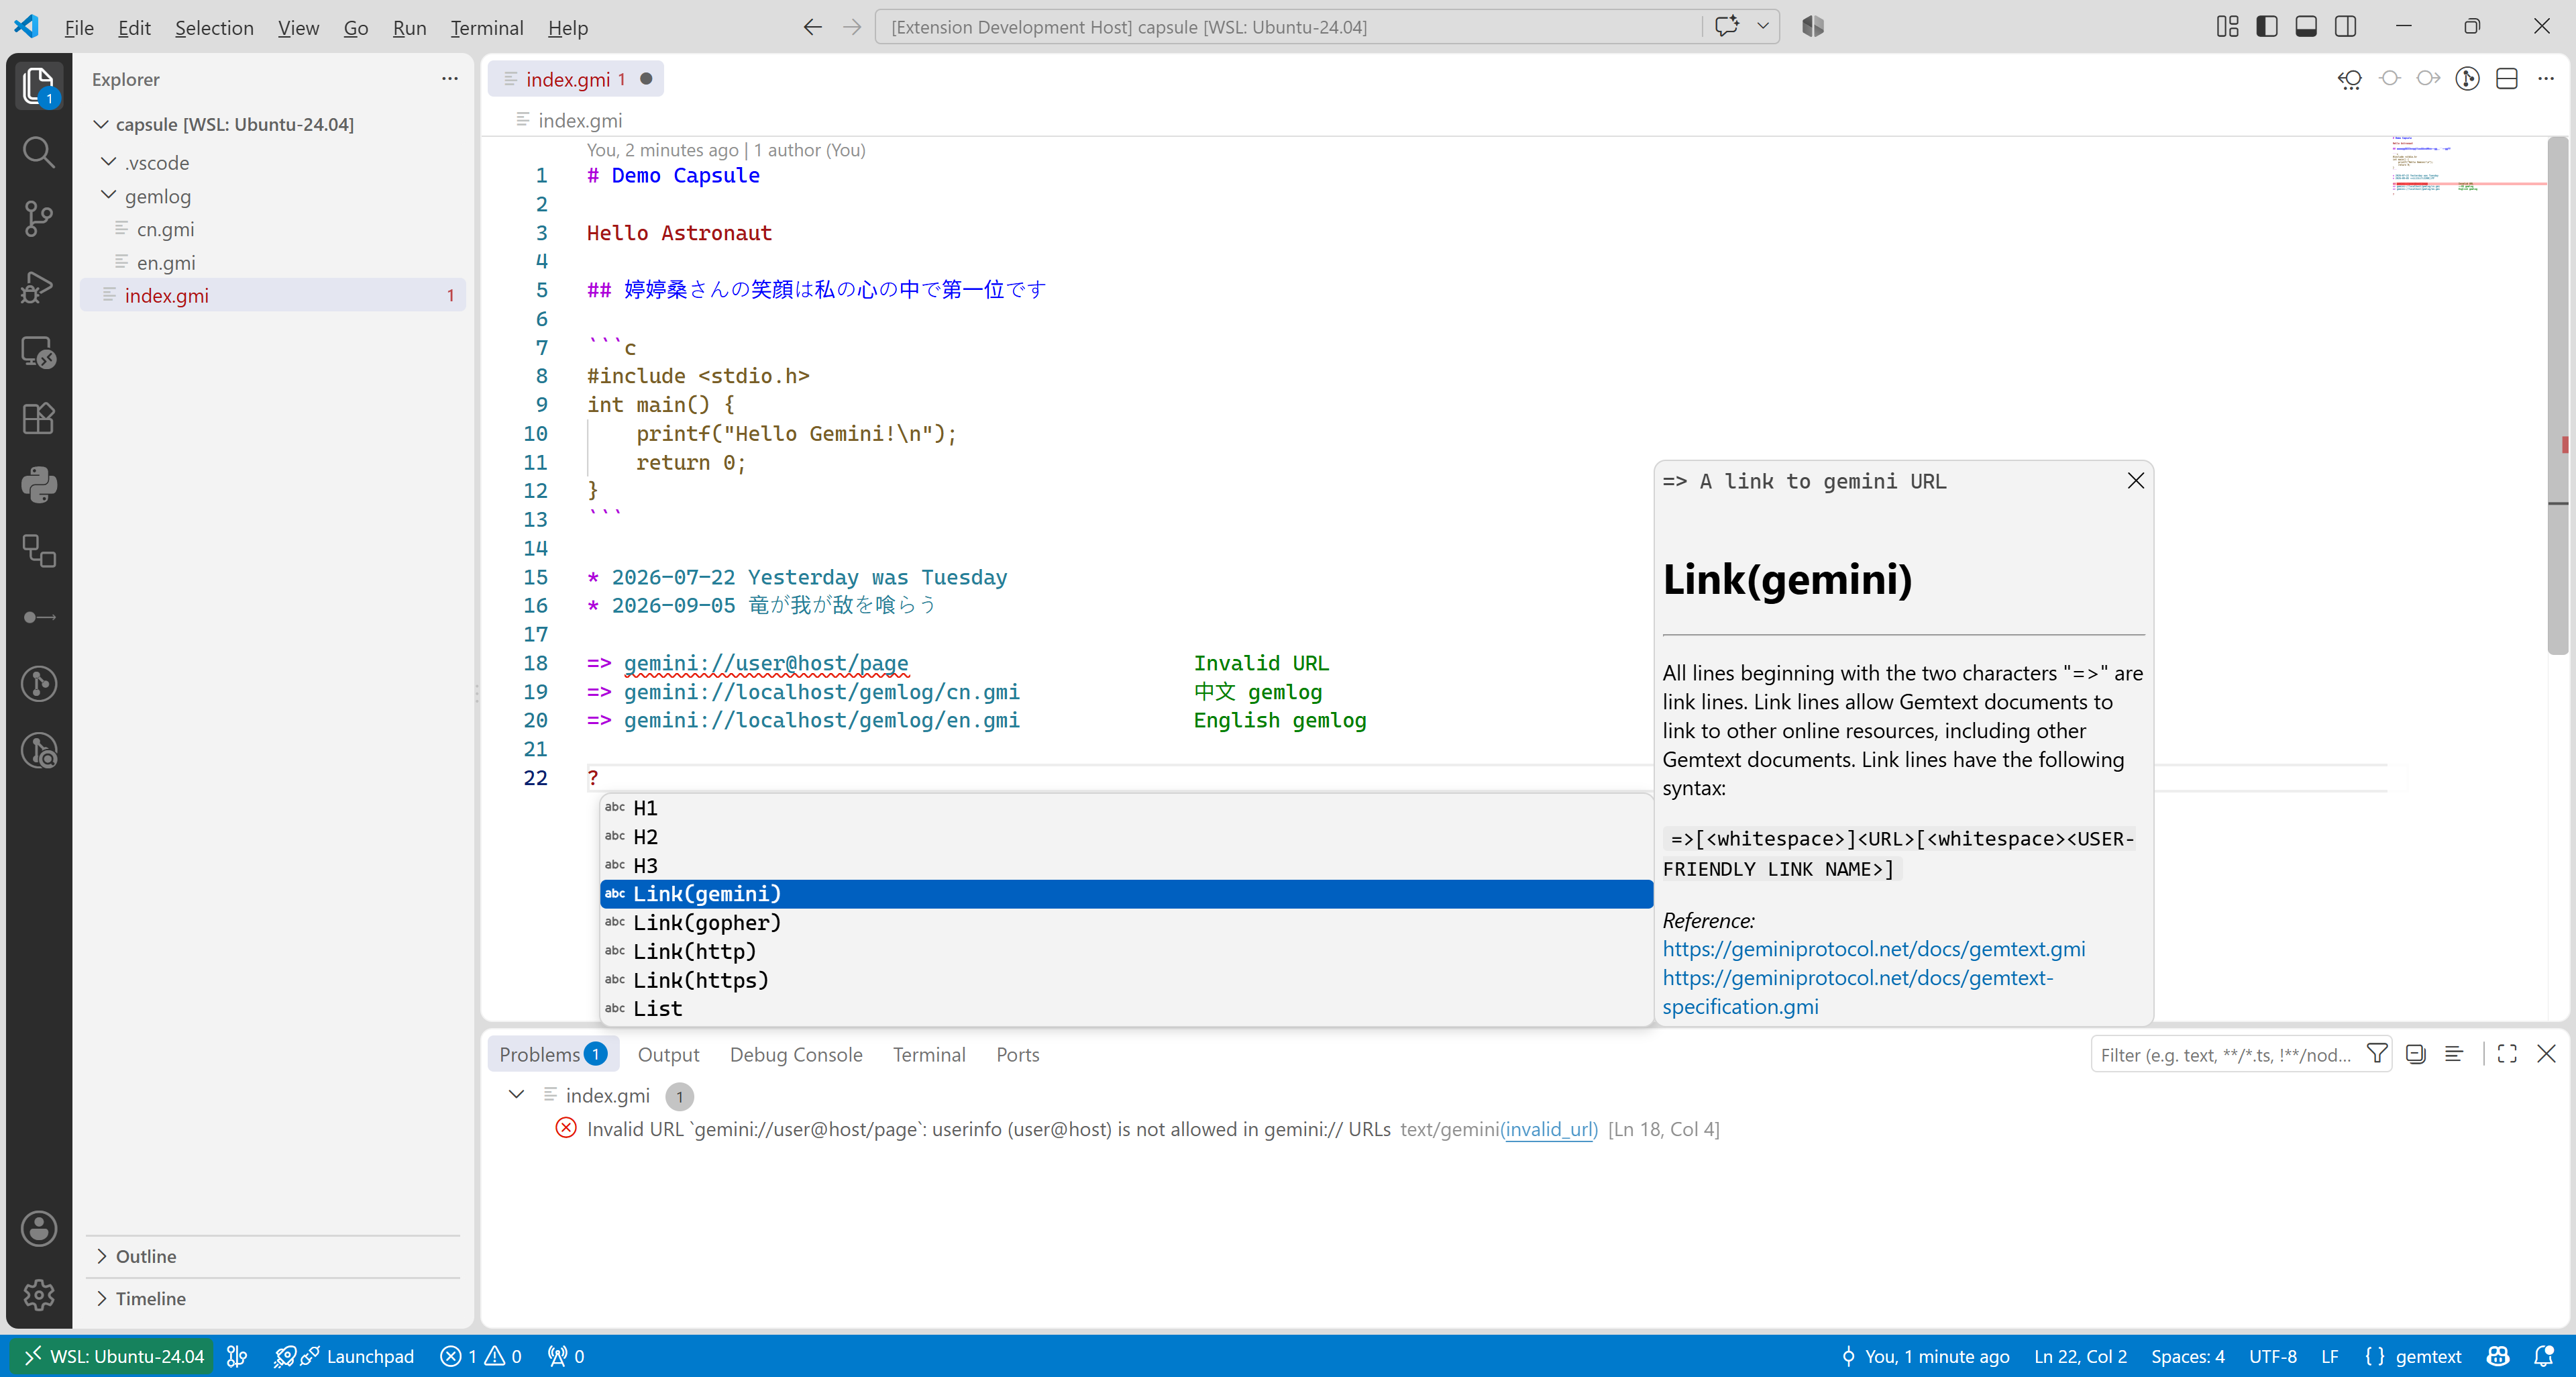The image size is (2576, 1377).
Task: Open the chat dropdown arrow in title bar
Action: (x=1763, y=27)
